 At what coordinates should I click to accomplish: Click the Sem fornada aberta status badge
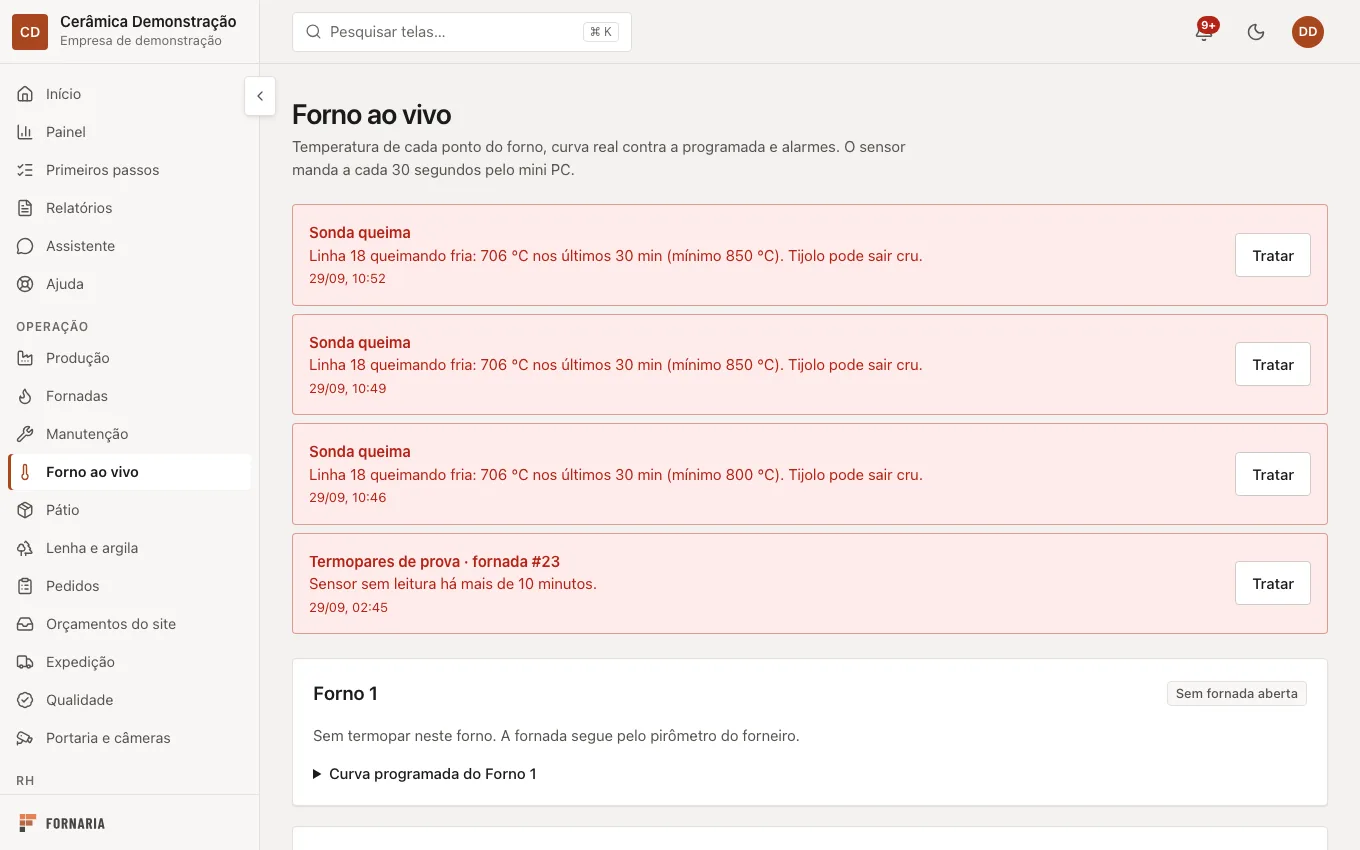click(x=1237, y=694)
